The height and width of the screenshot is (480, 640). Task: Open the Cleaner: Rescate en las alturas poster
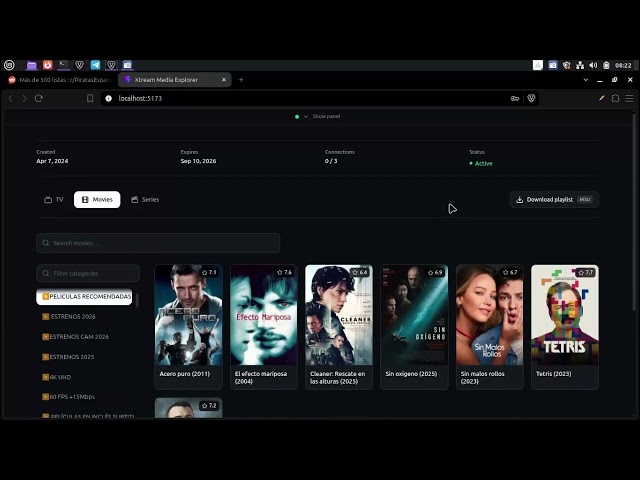[x=339, y=315]
